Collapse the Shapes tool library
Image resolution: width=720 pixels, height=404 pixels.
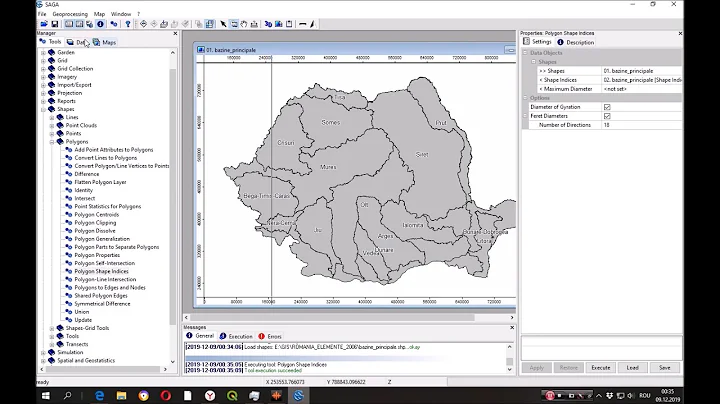[x=44, y=109]
